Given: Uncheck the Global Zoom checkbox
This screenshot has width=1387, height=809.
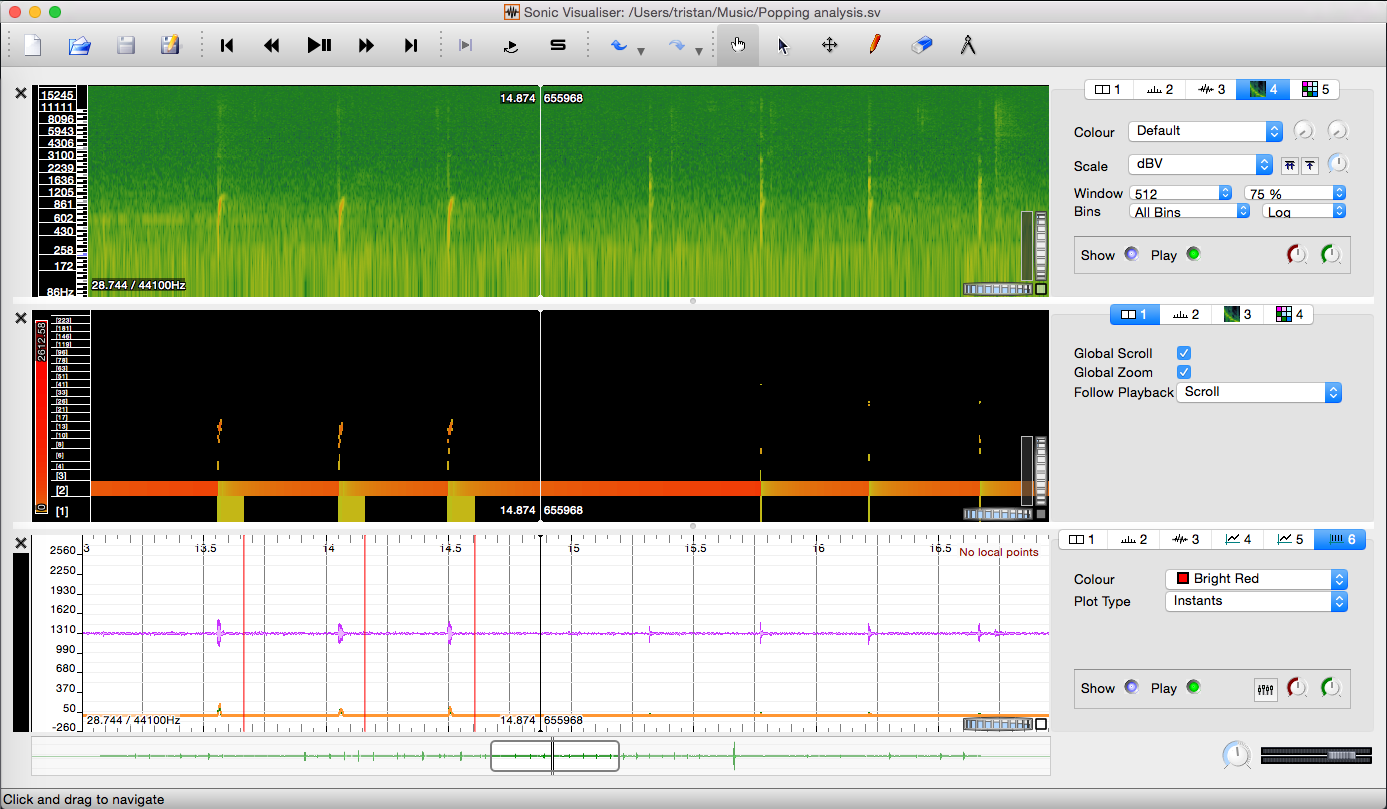Looking at the screenshot, I should [x=1184, y=372].
